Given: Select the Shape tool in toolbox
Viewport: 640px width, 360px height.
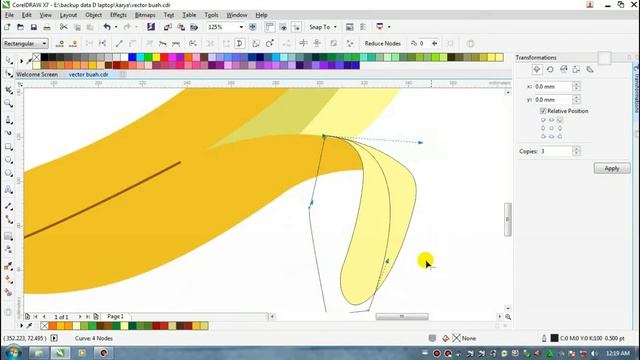Looking at the screenshot, I should tap(9, 74).
